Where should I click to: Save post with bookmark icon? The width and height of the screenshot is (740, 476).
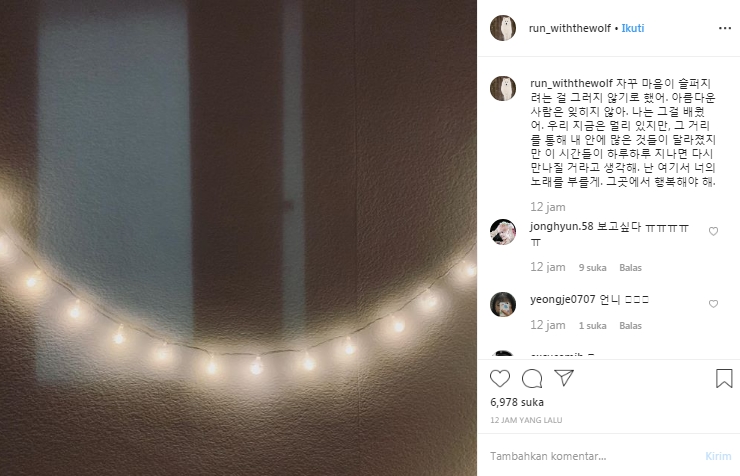(x=724, y=378)
